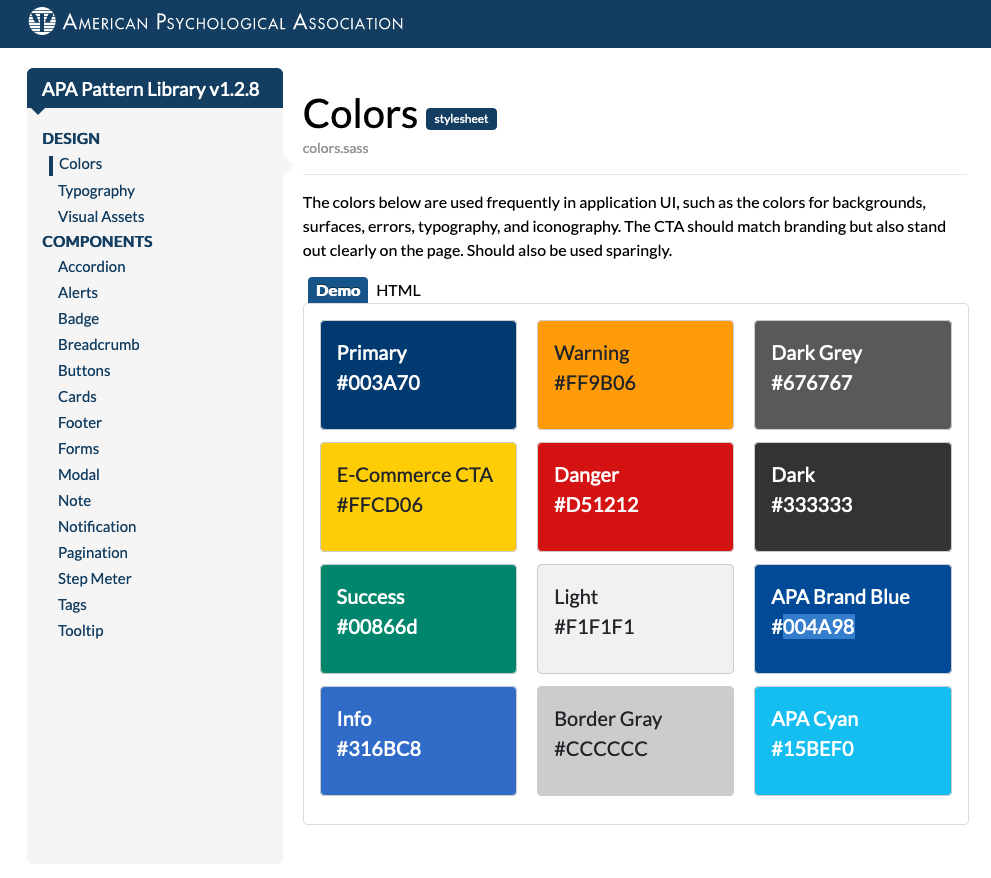Click the Info blue color swatch
The height and width of the screenshot is (878, 991).
418,741
